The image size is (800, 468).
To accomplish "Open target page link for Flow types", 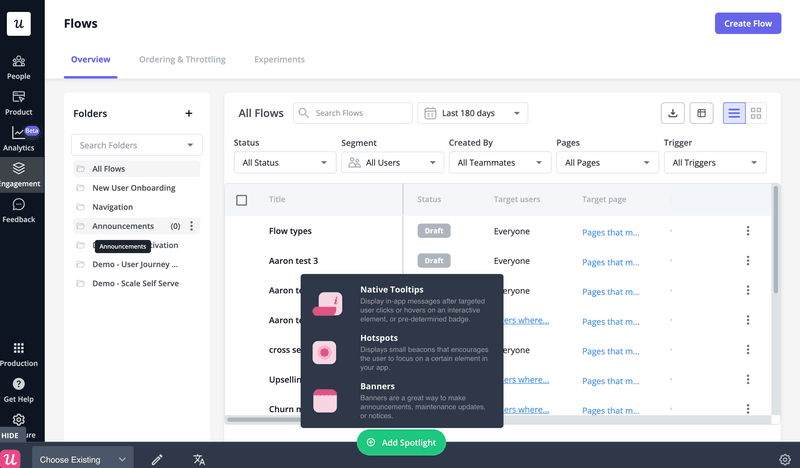I will (x=610, y=232).
